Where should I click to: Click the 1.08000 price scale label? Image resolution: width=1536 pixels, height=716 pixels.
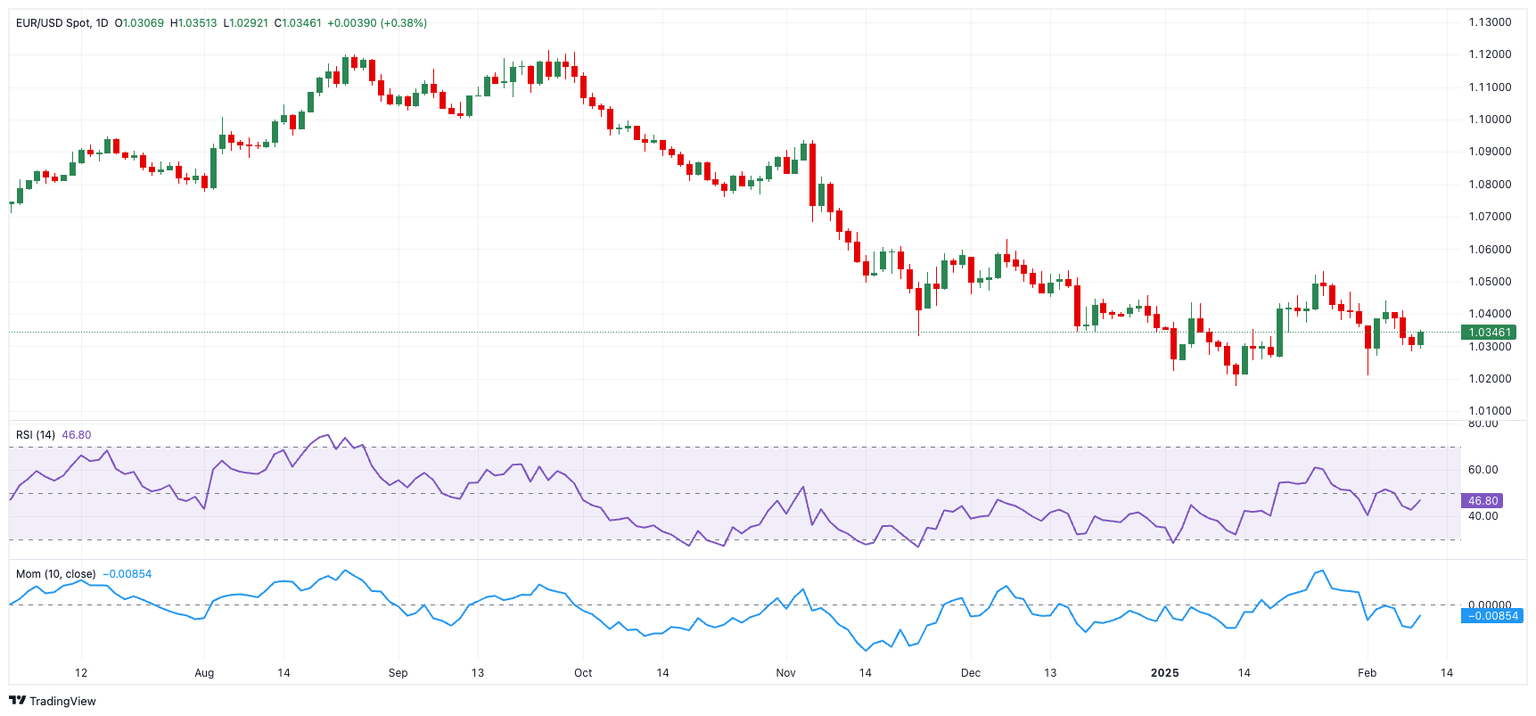pyautogui.click(x=1489, y=185)
